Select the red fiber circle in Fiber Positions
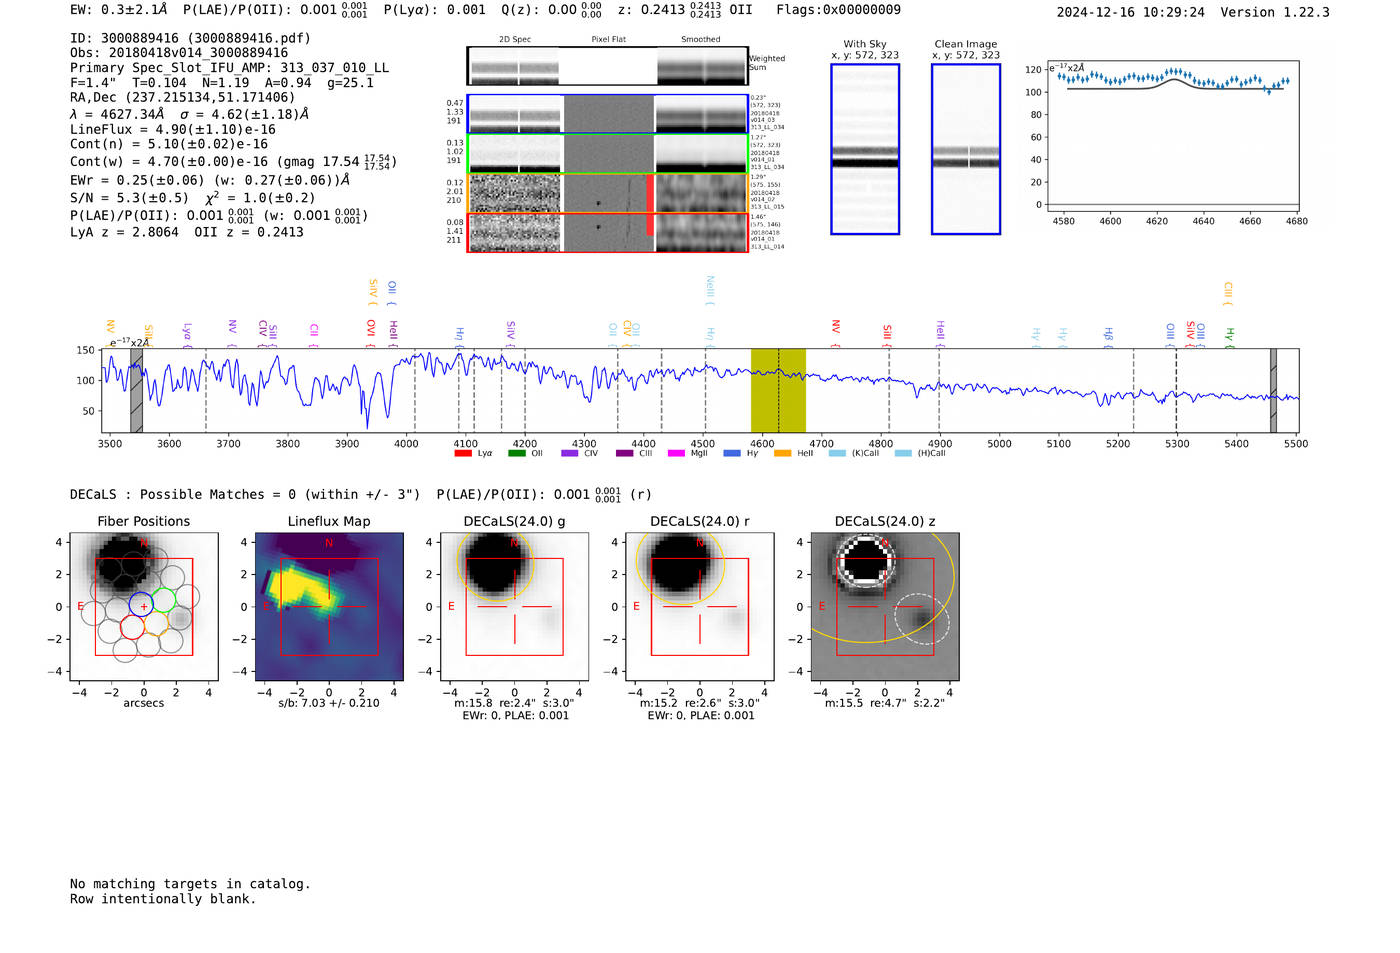1400x953 pixels. [x=132, y=627]
